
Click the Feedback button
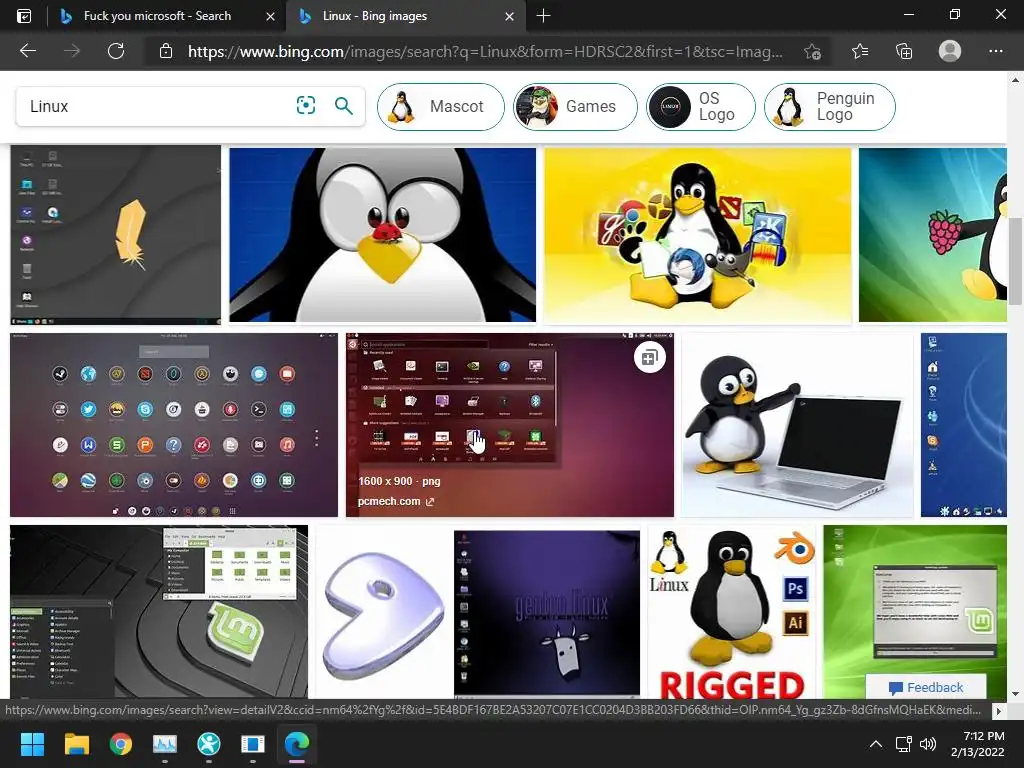pos(925,687)
